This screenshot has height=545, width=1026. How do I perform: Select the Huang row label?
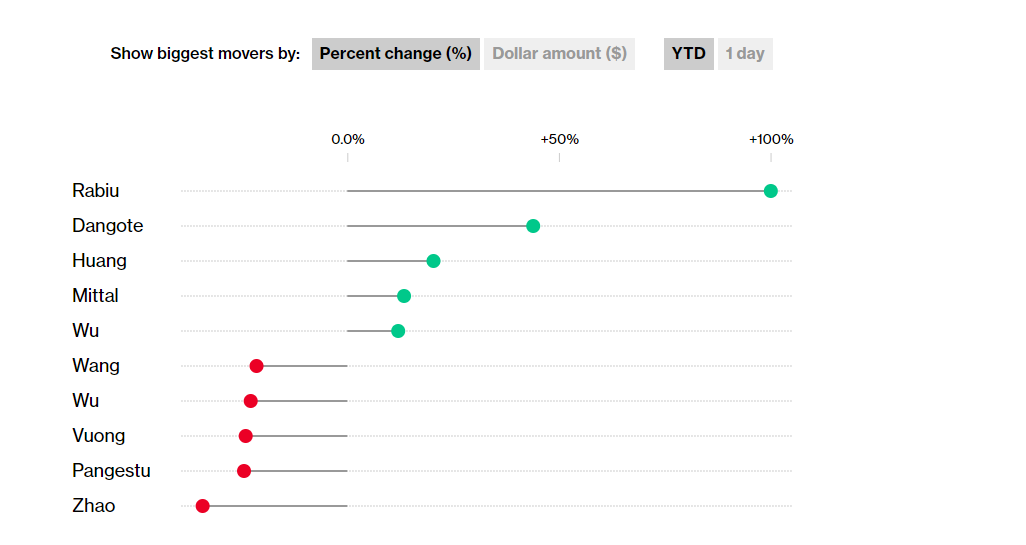(100, 261)
